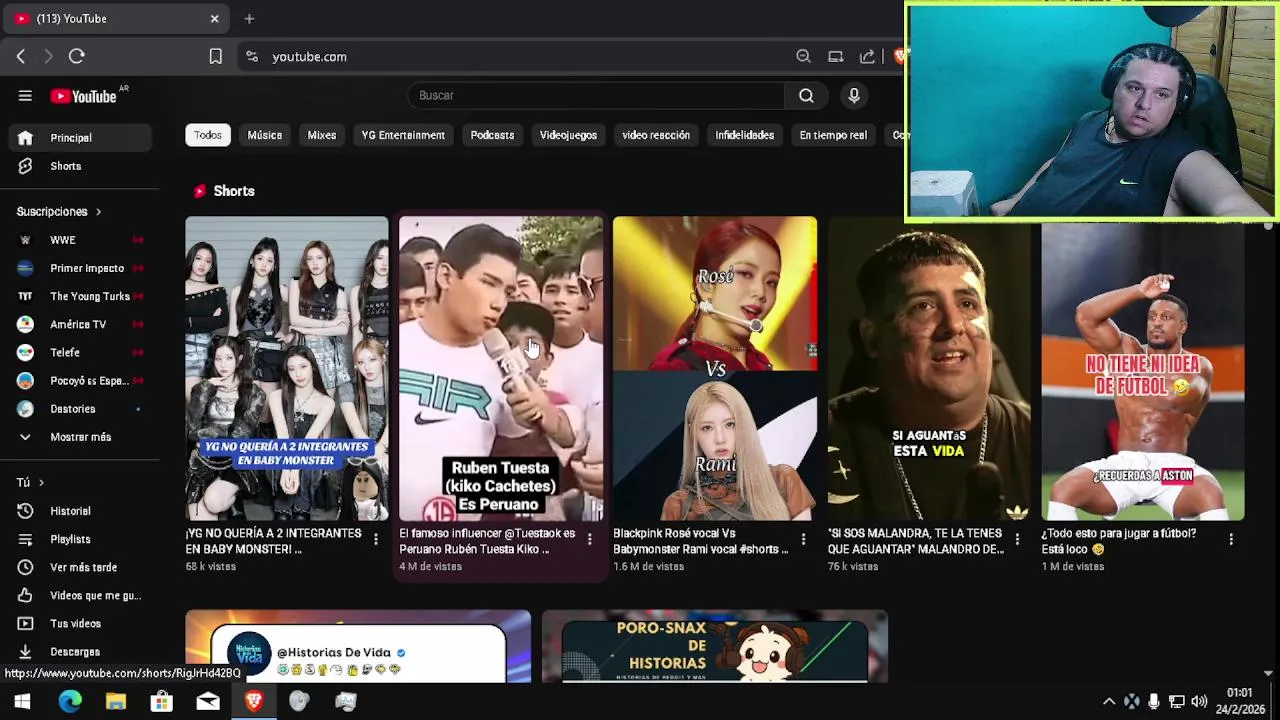Go back with the browser back arrow
Screen dimensions: 1280x720
[20, 57]
